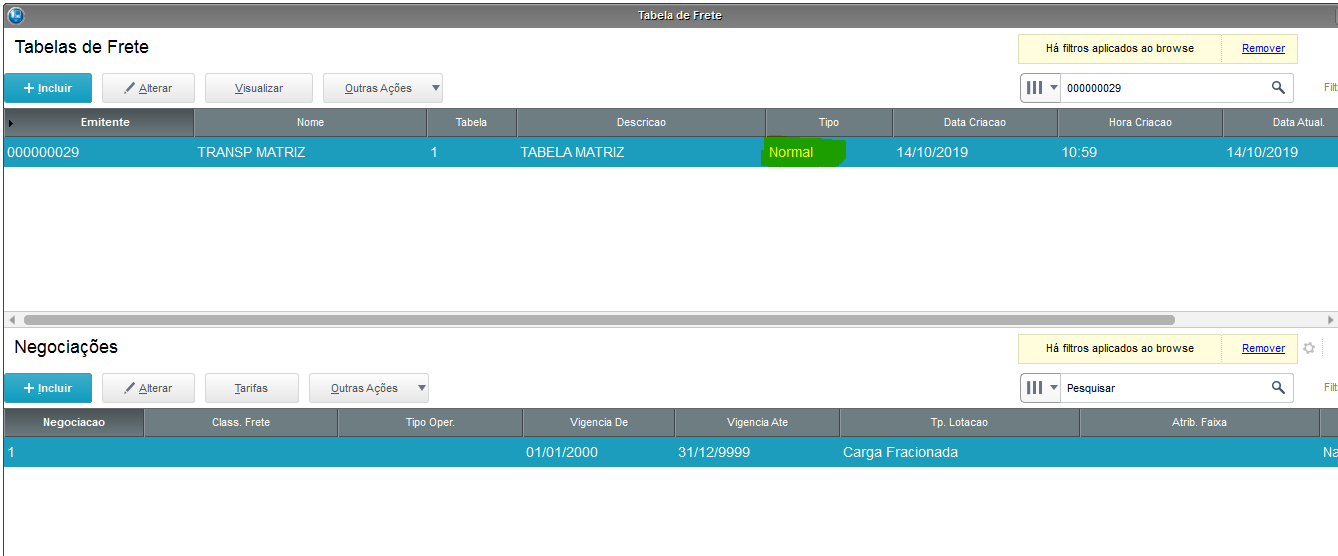Click the search magnifier icon in Negociações
This screenshot has width=1338, height=556.
[1278, 388]
